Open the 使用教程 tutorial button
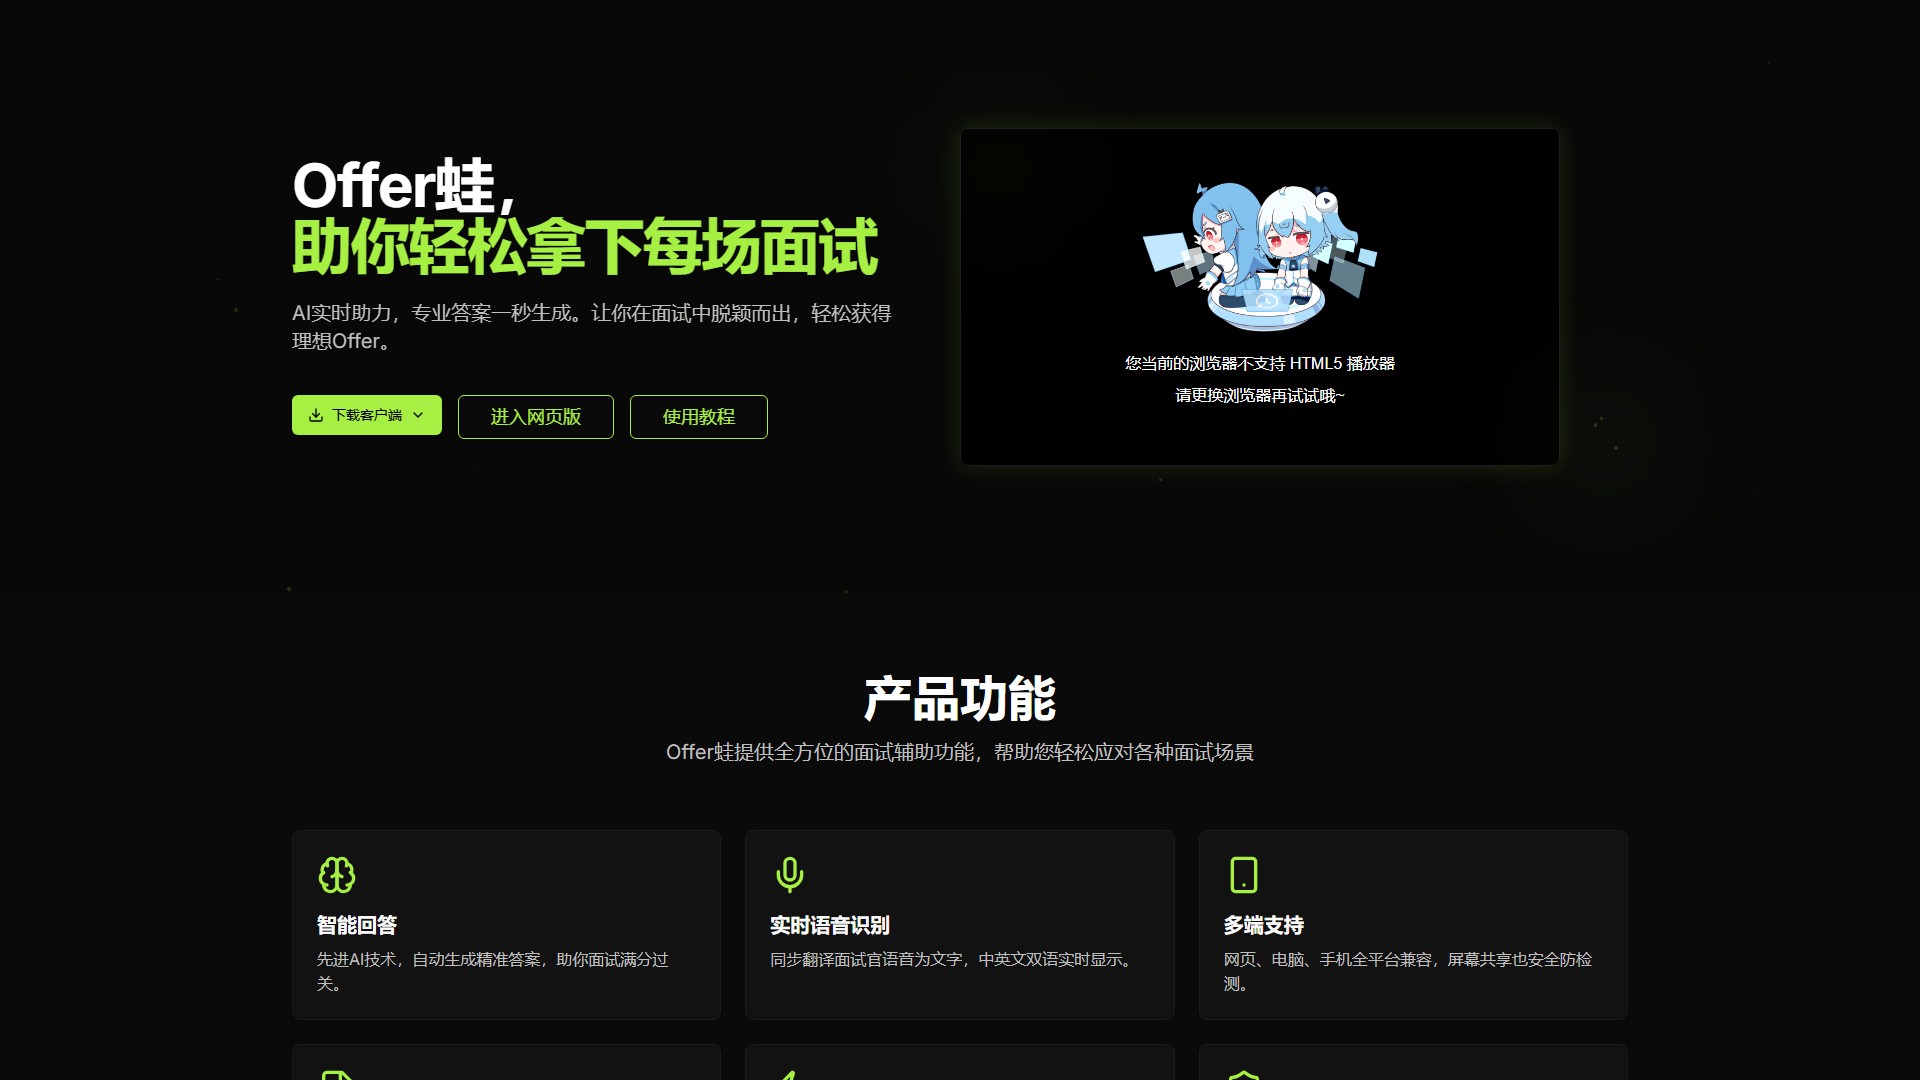The width and height of the screenshot is (1920, 1080). pyautogui.click(x=698, y=417)
